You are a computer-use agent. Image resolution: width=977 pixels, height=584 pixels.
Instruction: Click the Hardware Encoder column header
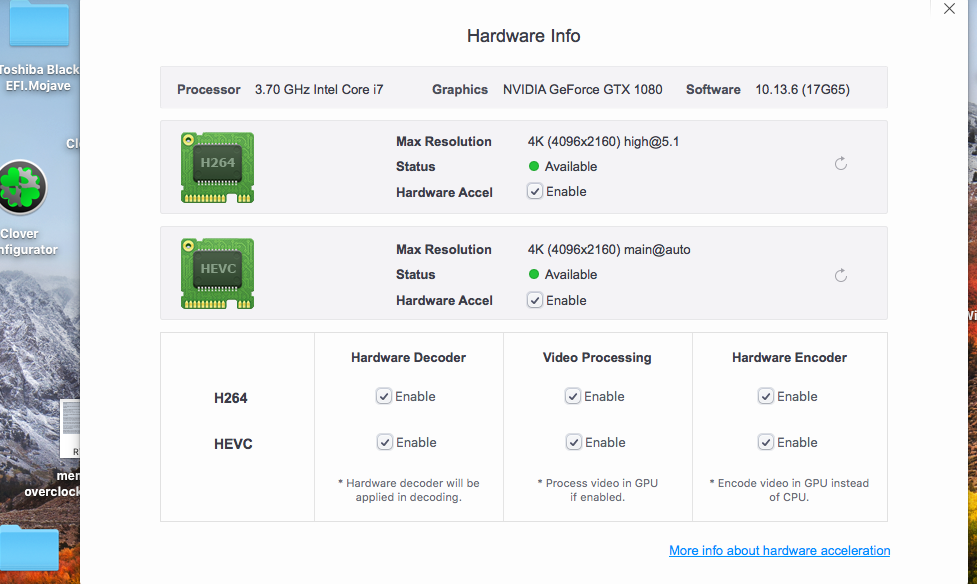pos(789,358)
